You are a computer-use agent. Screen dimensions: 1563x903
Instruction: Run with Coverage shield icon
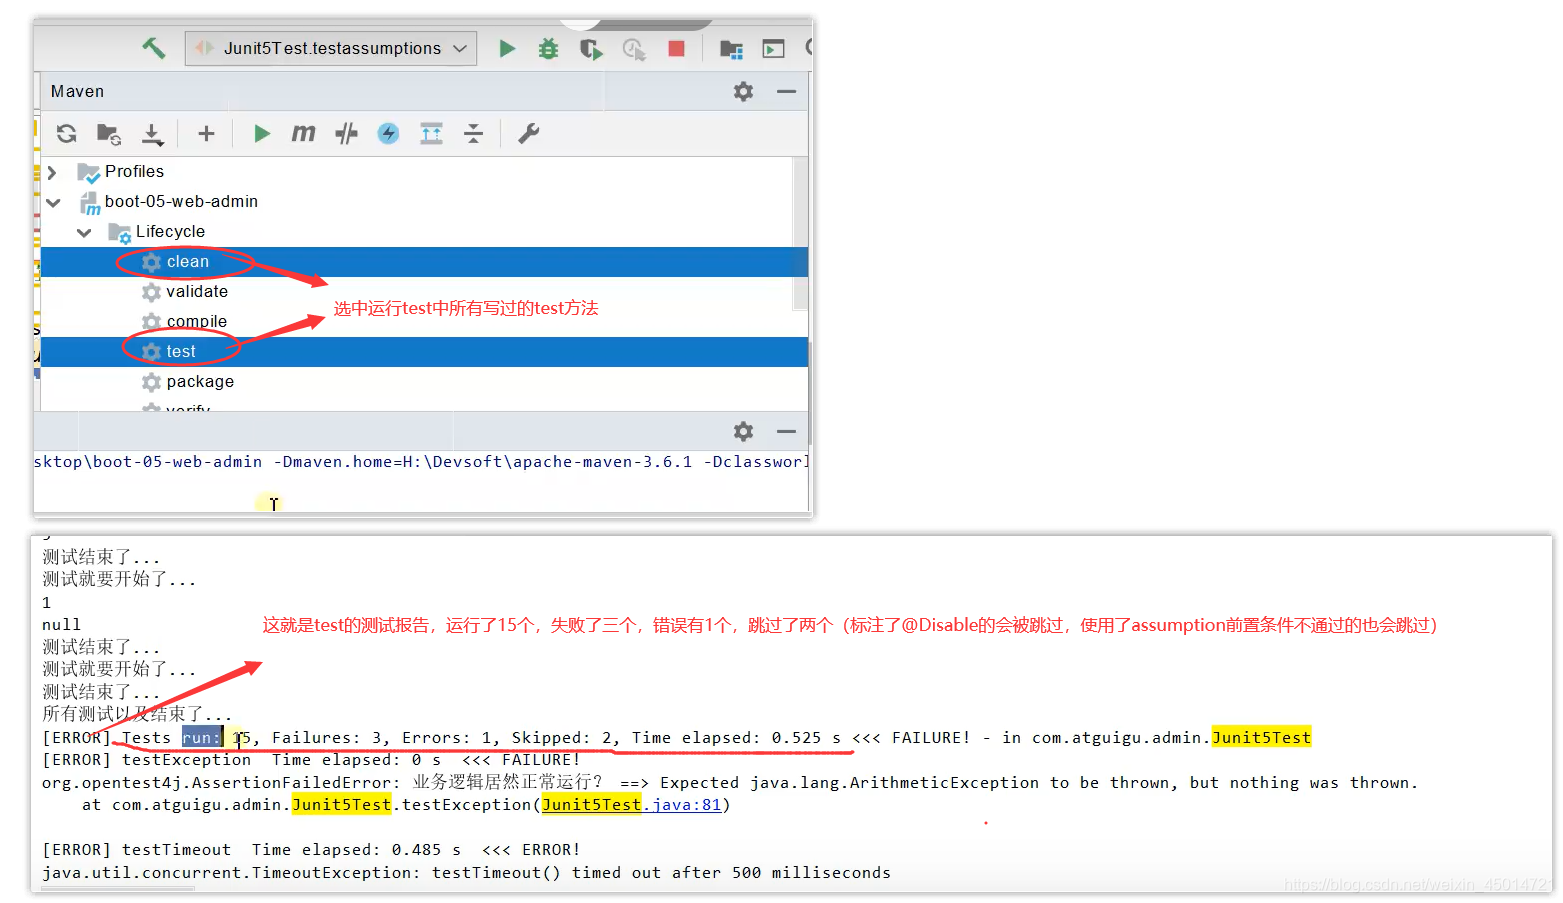click(591, 48)
